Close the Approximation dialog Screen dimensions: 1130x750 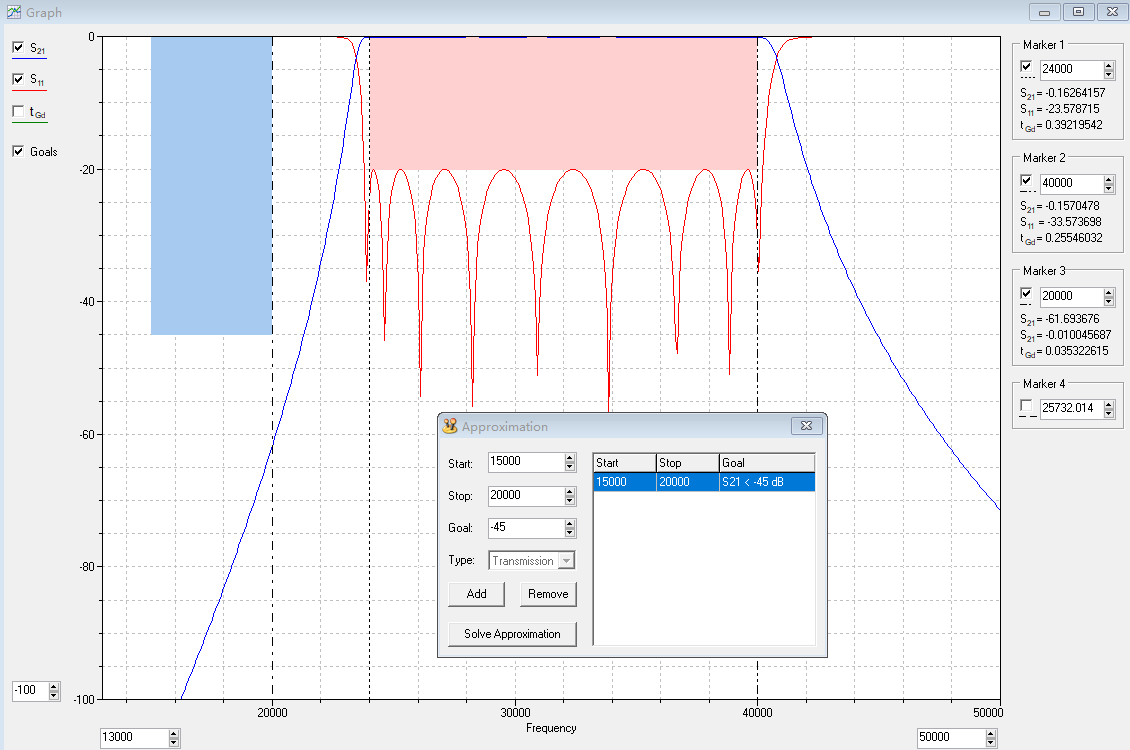[x=805, y=426]
